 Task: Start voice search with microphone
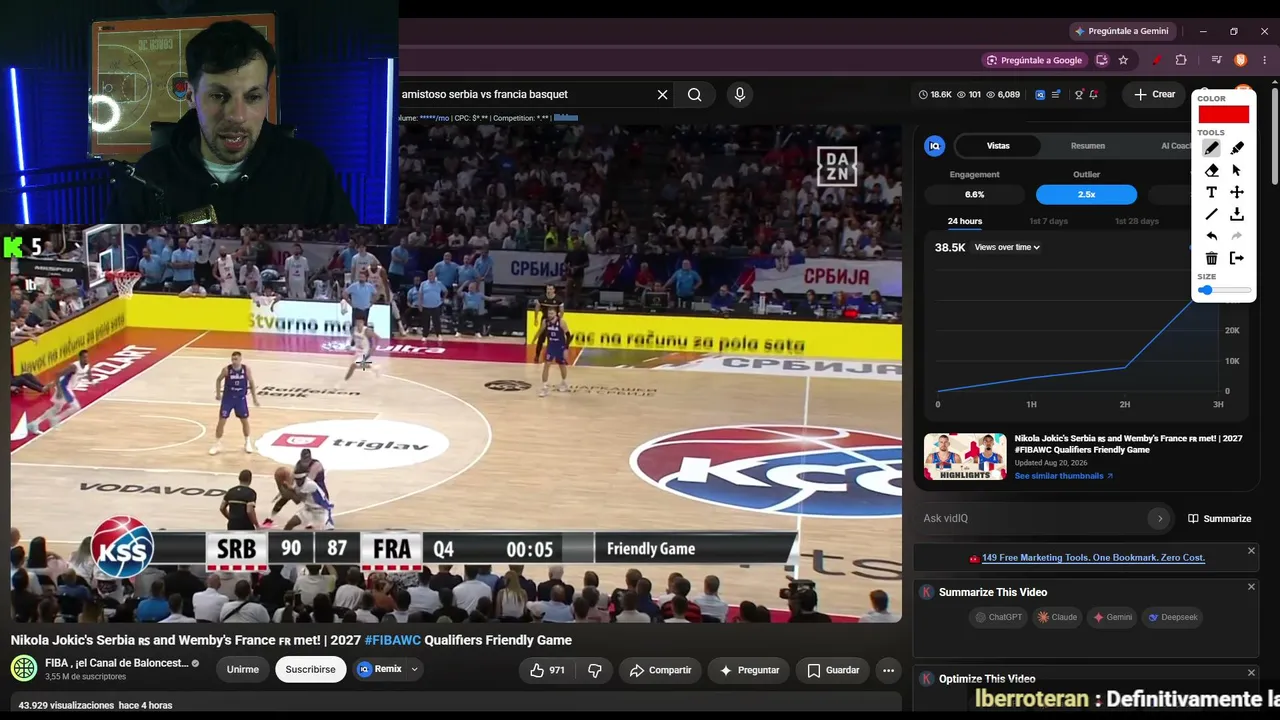(740, 95)
